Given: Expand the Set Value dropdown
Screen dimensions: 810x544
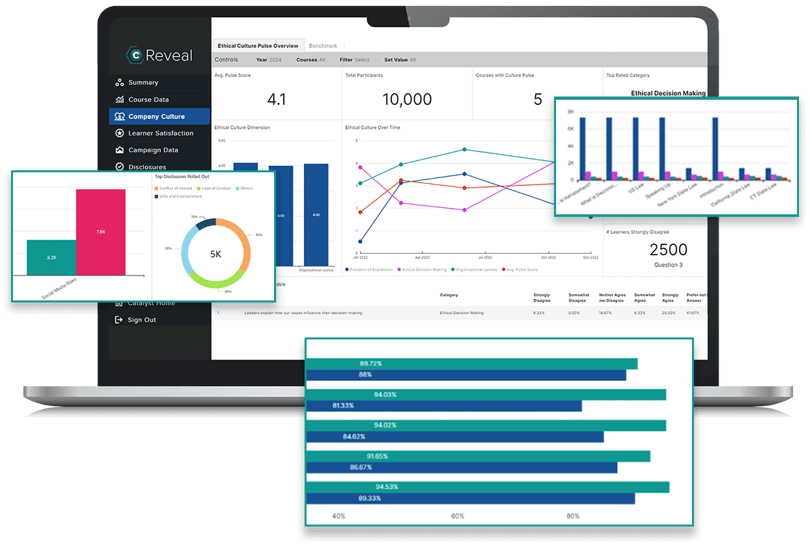Looking at the screenshot, I should 400,60.
